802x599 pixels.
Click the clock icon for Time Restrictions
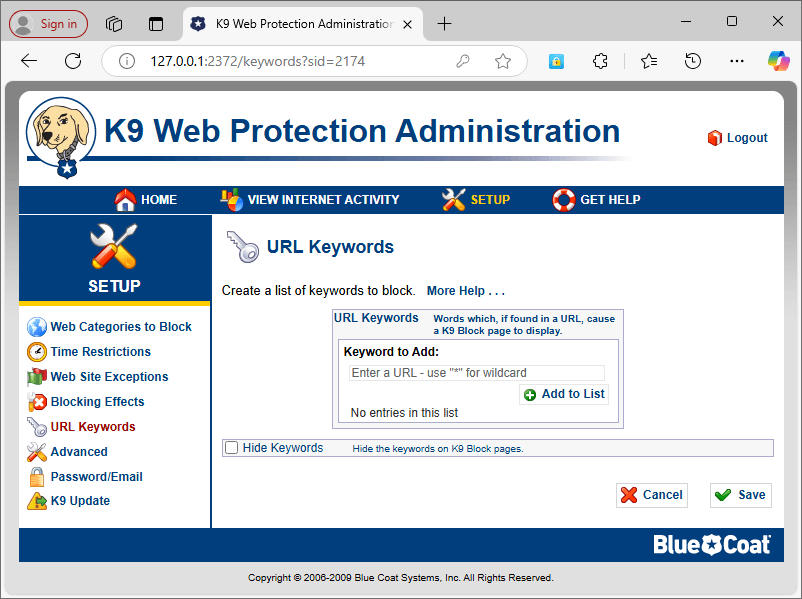(37, 352)
